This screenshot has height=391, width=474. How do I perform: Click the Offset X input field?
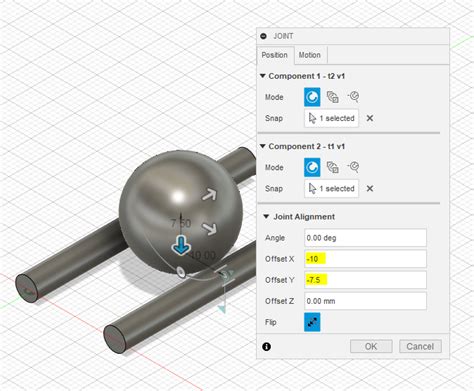click(x=365, y=259)
